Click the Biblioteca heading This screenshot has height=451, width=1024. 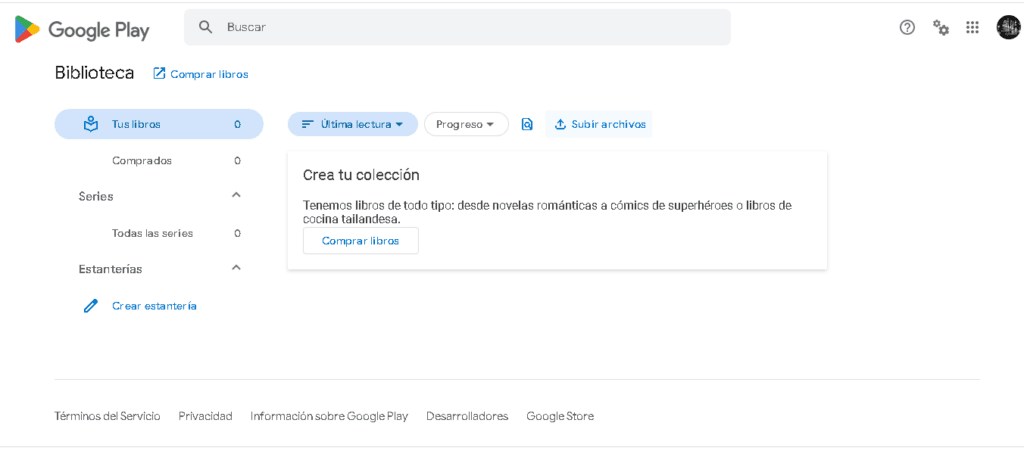point(95,73)
